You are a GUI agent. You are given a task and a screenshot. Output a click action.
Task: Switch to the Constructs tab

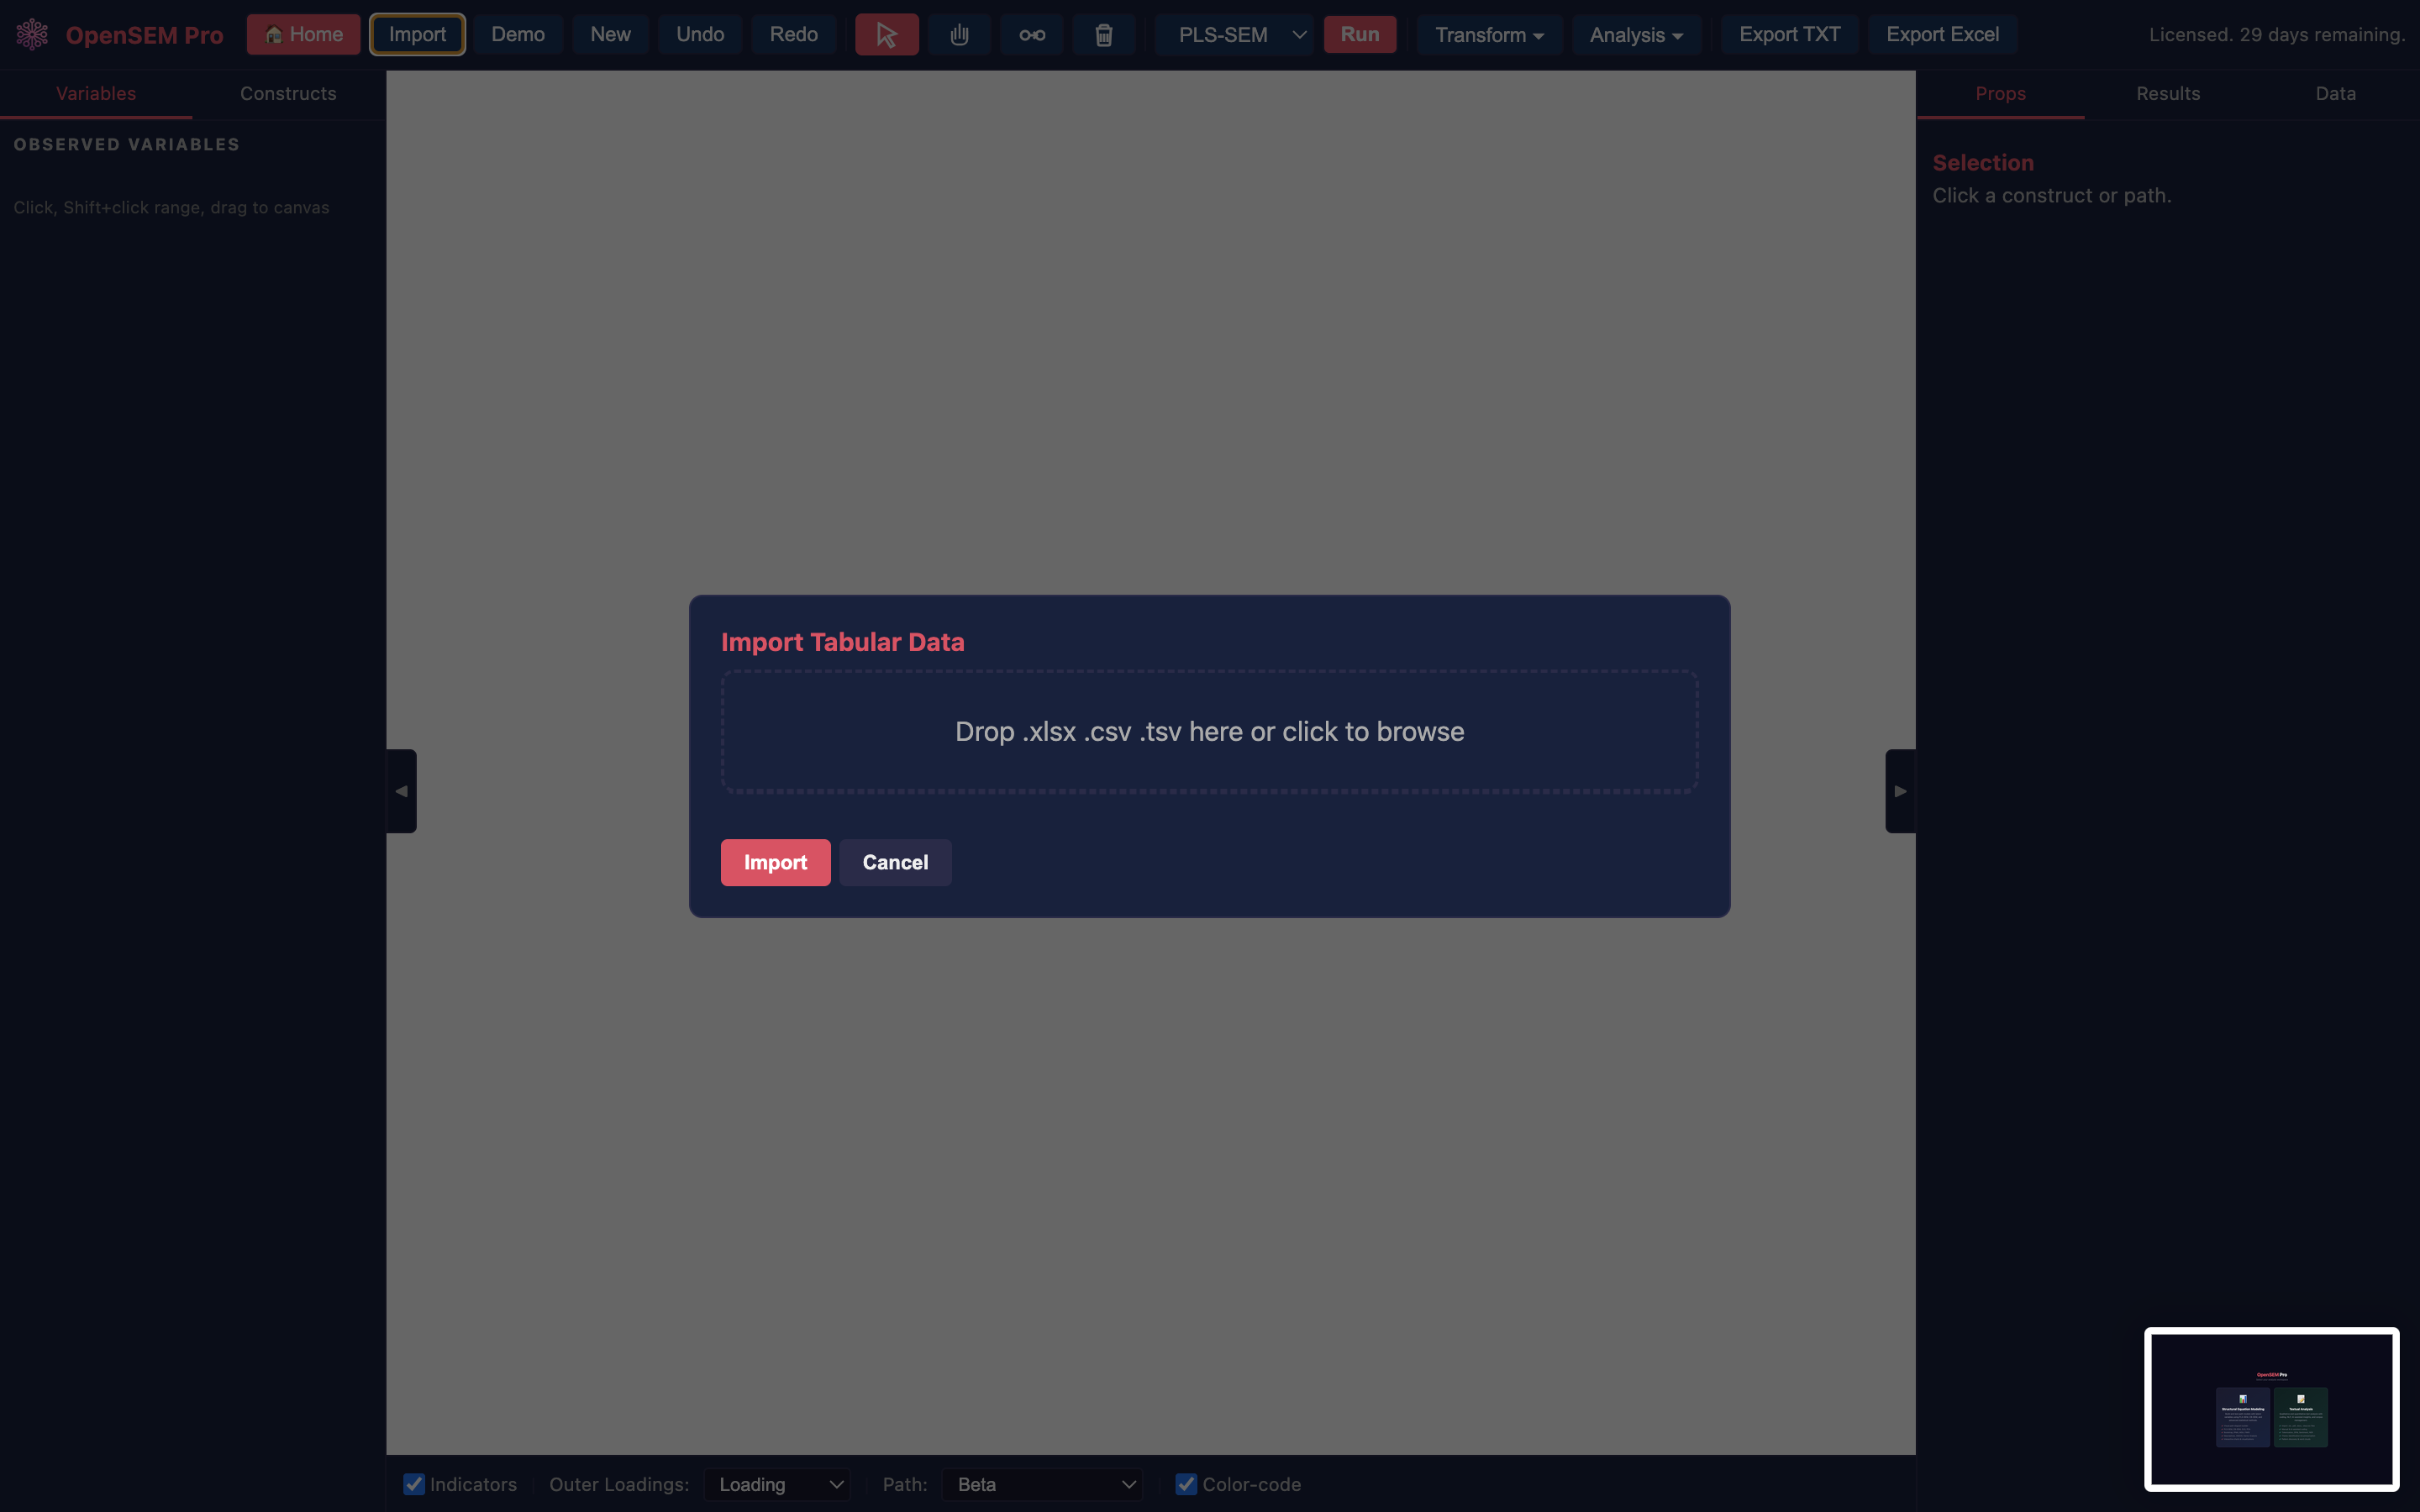[x=288, y=93]
